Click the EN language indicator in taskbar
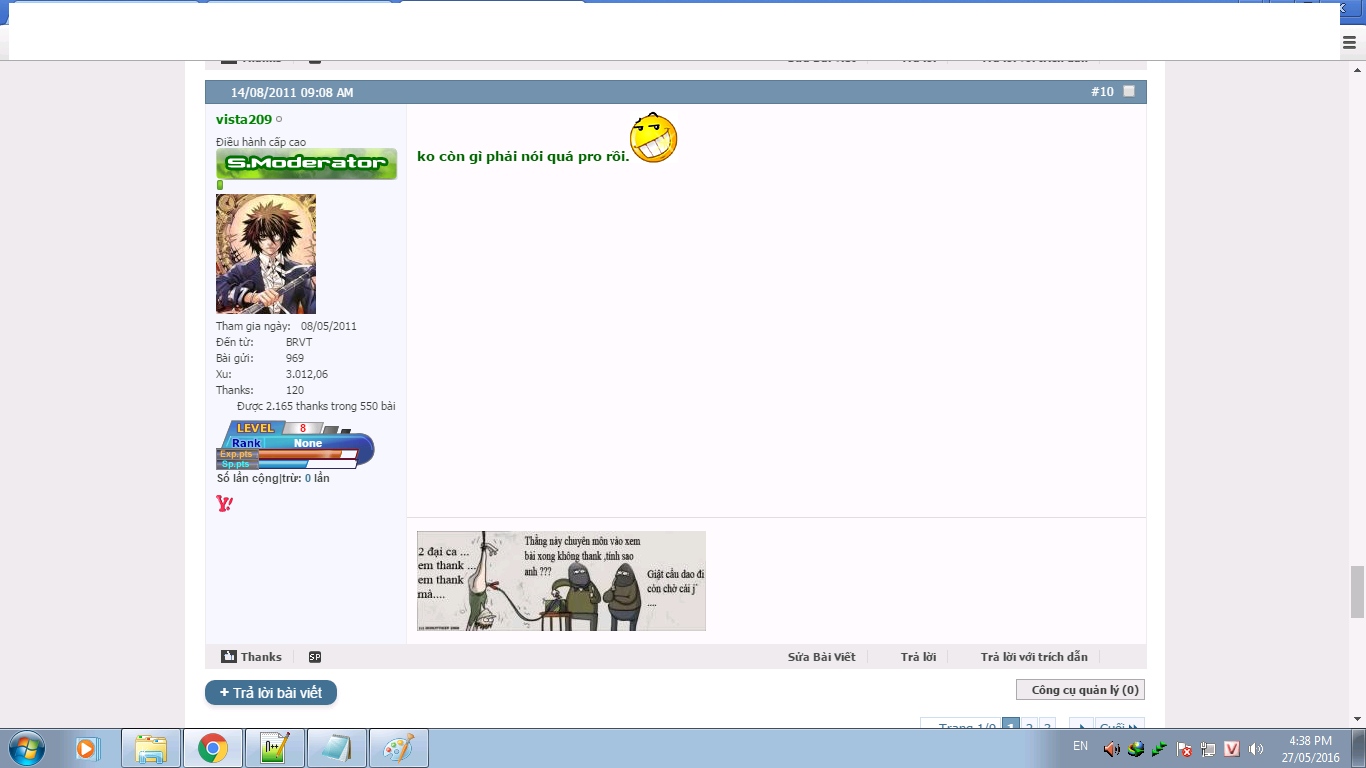Image resolution: width=1366 pixels, height=768 pixels. (1080, 746)
